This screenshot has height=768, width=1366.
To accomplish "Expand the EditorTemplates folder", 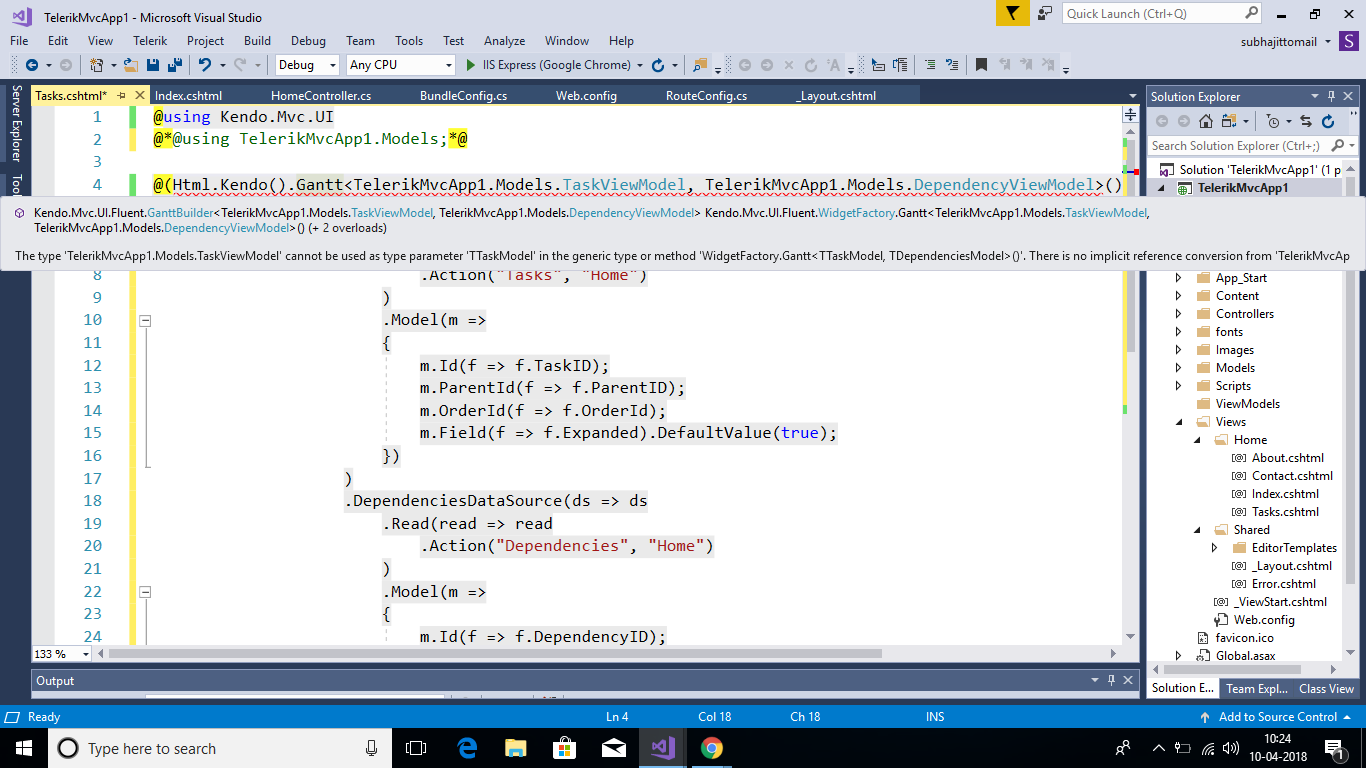I will coord(1214,548).
